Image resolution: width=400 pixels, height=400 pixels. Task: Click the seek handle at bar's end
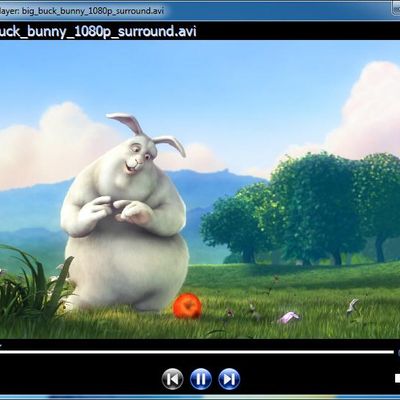pos(397,352)
